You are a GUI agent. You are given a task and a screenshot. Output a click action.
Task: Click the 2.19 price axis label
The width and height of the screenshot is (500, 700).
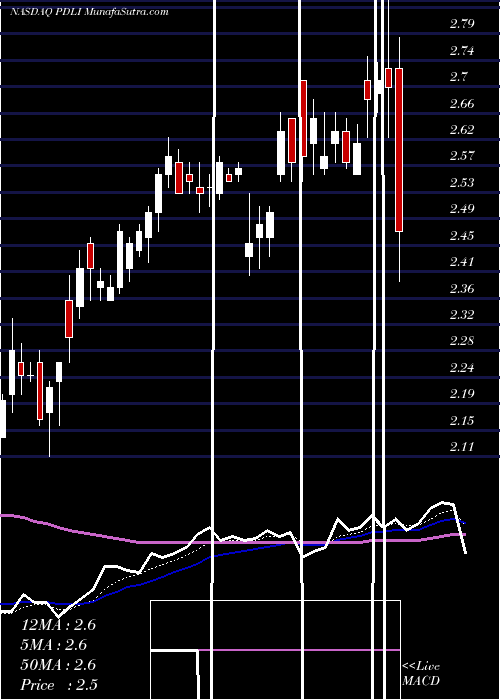click(x=462, y=394)
